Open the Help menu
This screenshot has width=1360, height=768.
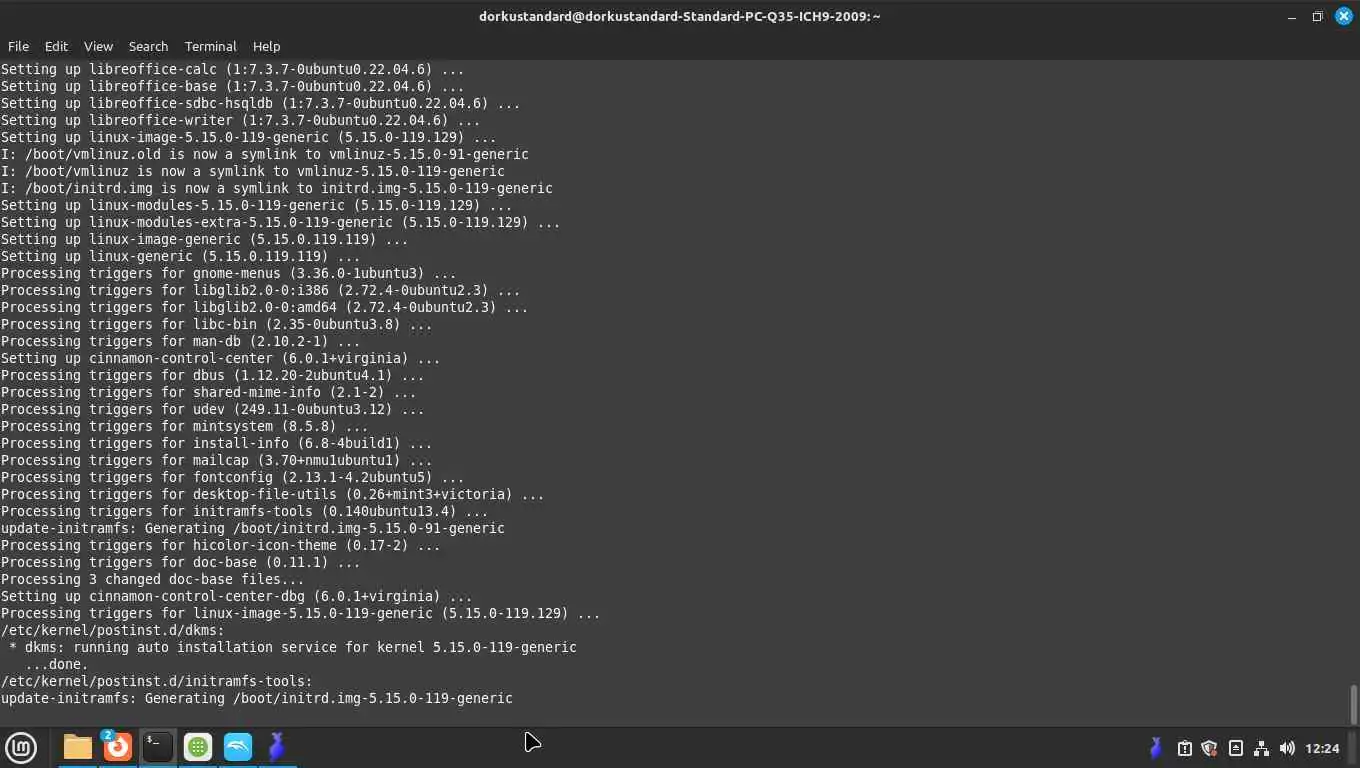266,46
